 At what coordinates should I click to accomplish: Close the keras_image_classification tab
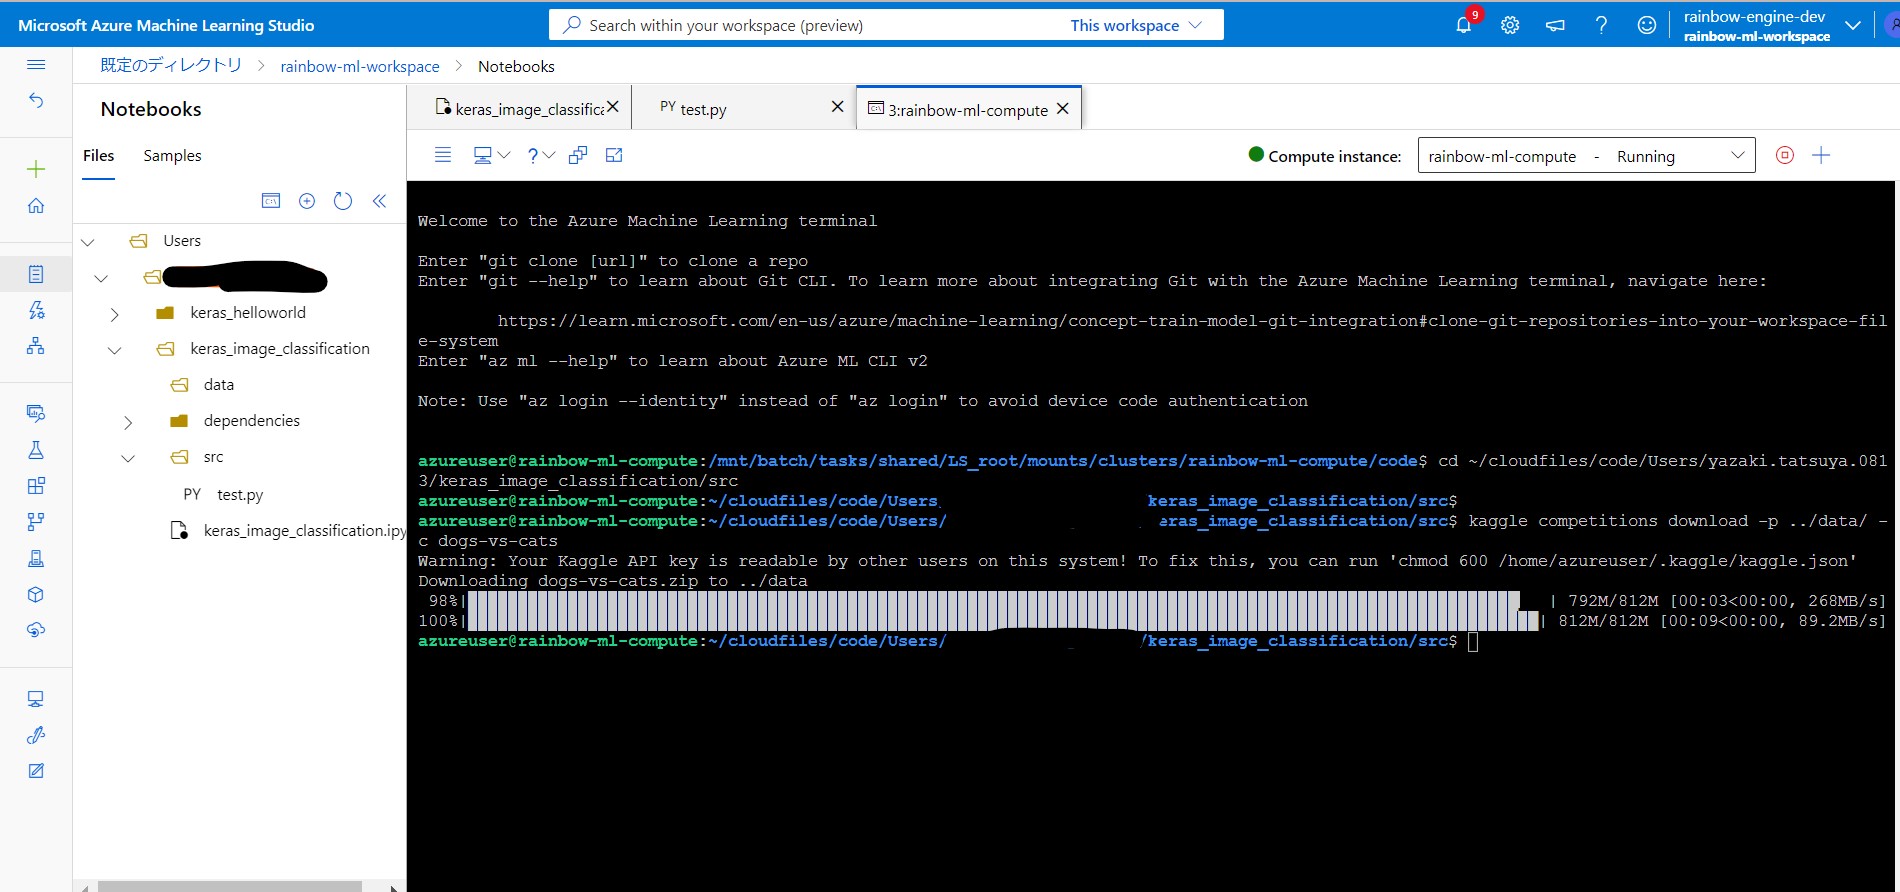[x=613, y=106]
